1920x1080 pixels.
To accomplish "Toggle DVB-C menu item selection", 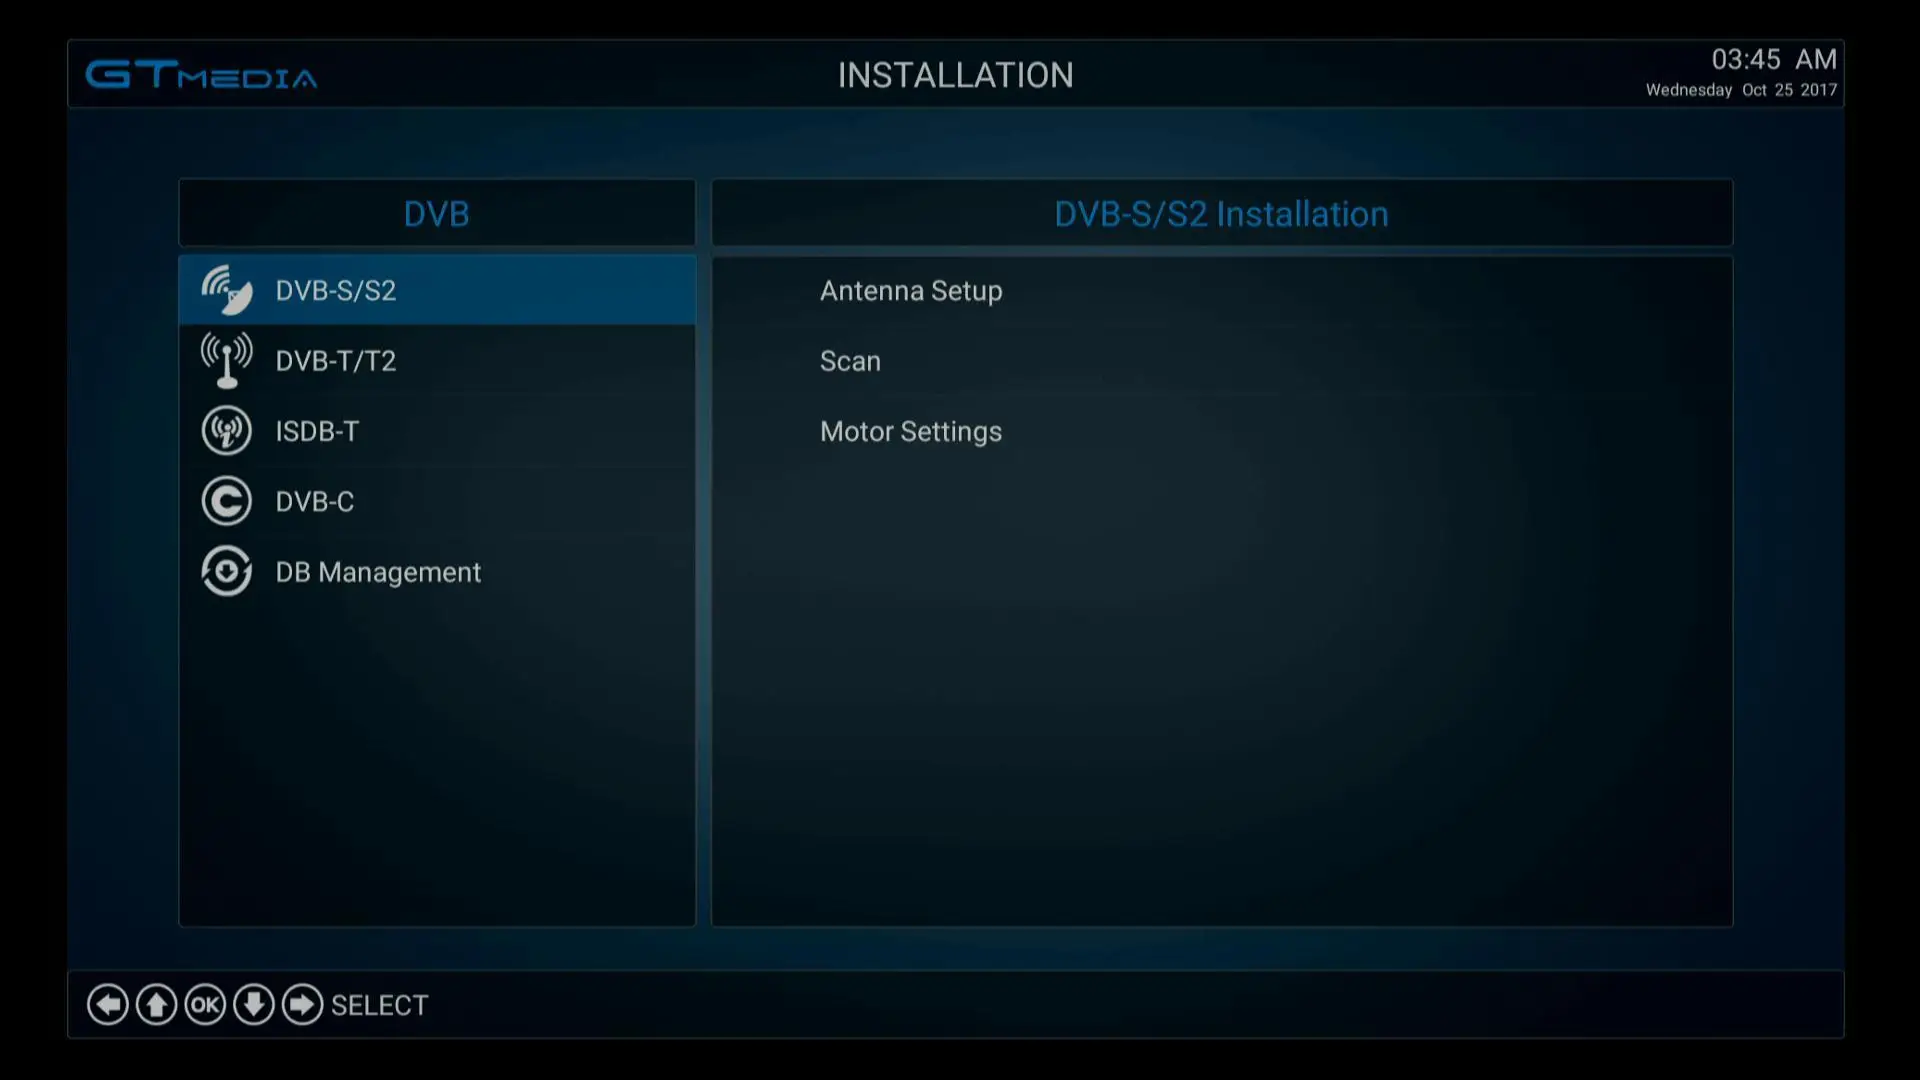I will [436, 501].
